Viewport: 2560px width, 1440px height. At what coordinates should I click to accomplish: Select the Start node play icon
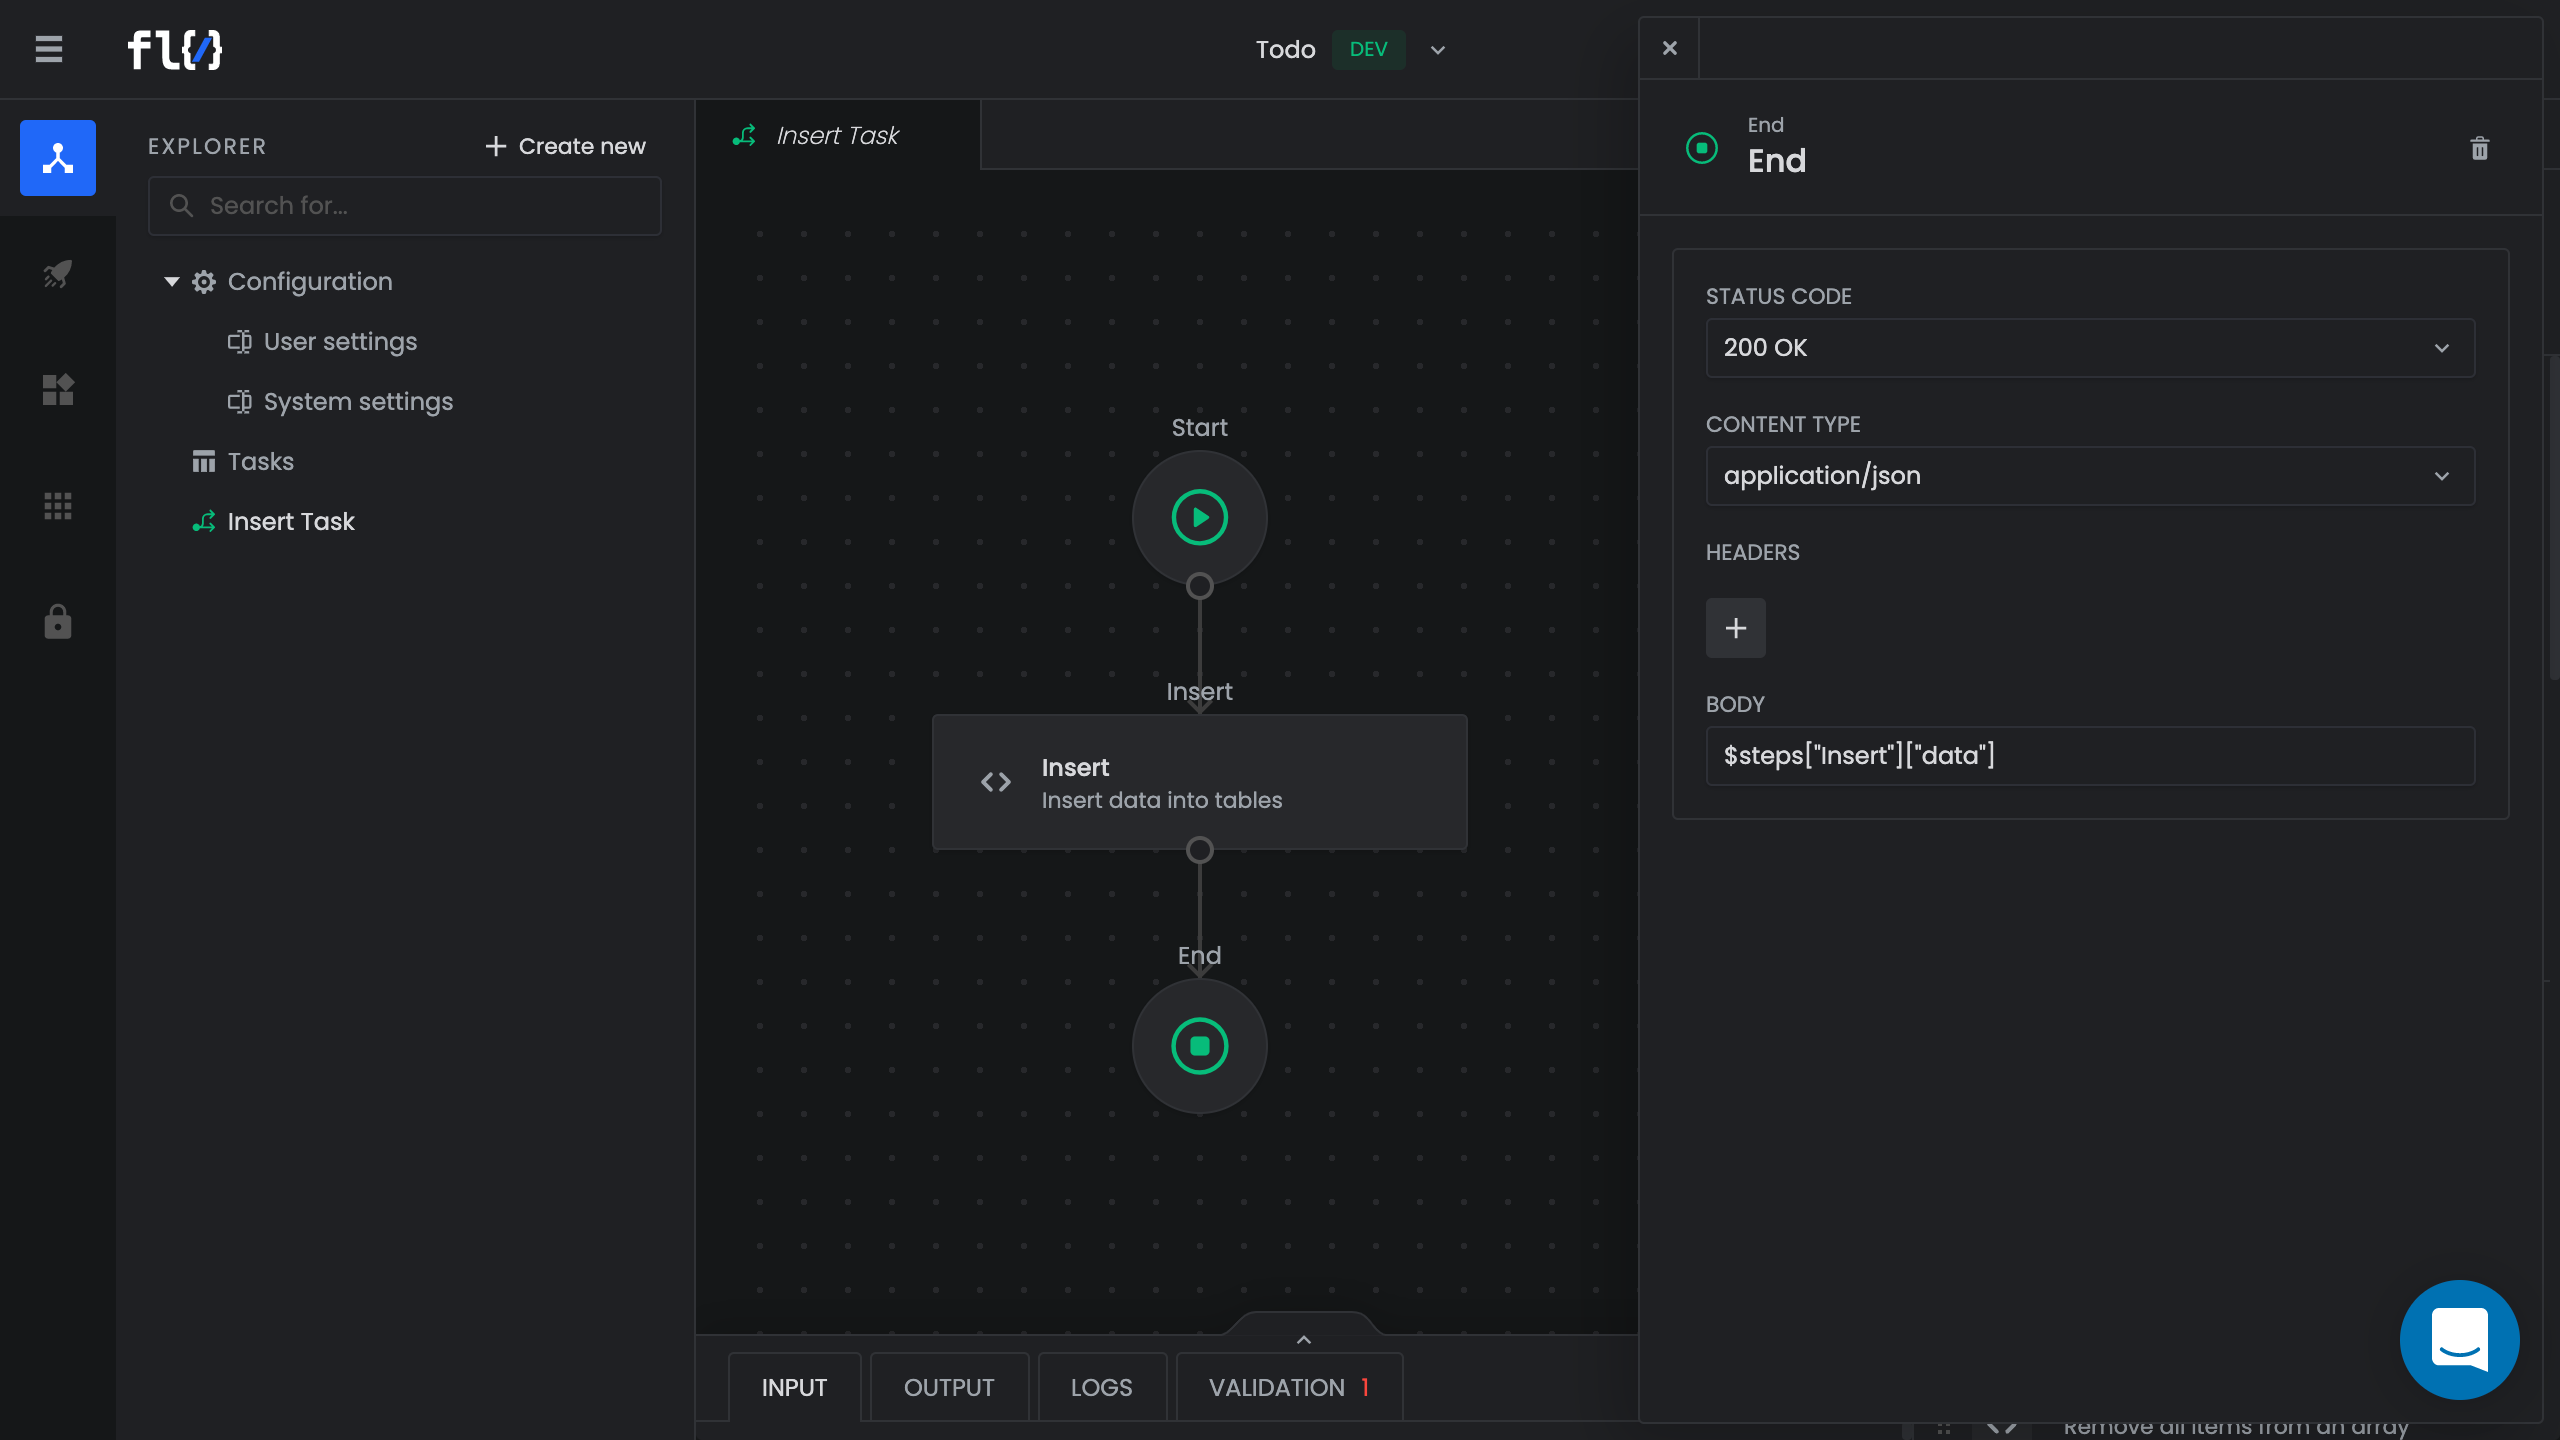pyautogui.click(x=1200, y=518)
